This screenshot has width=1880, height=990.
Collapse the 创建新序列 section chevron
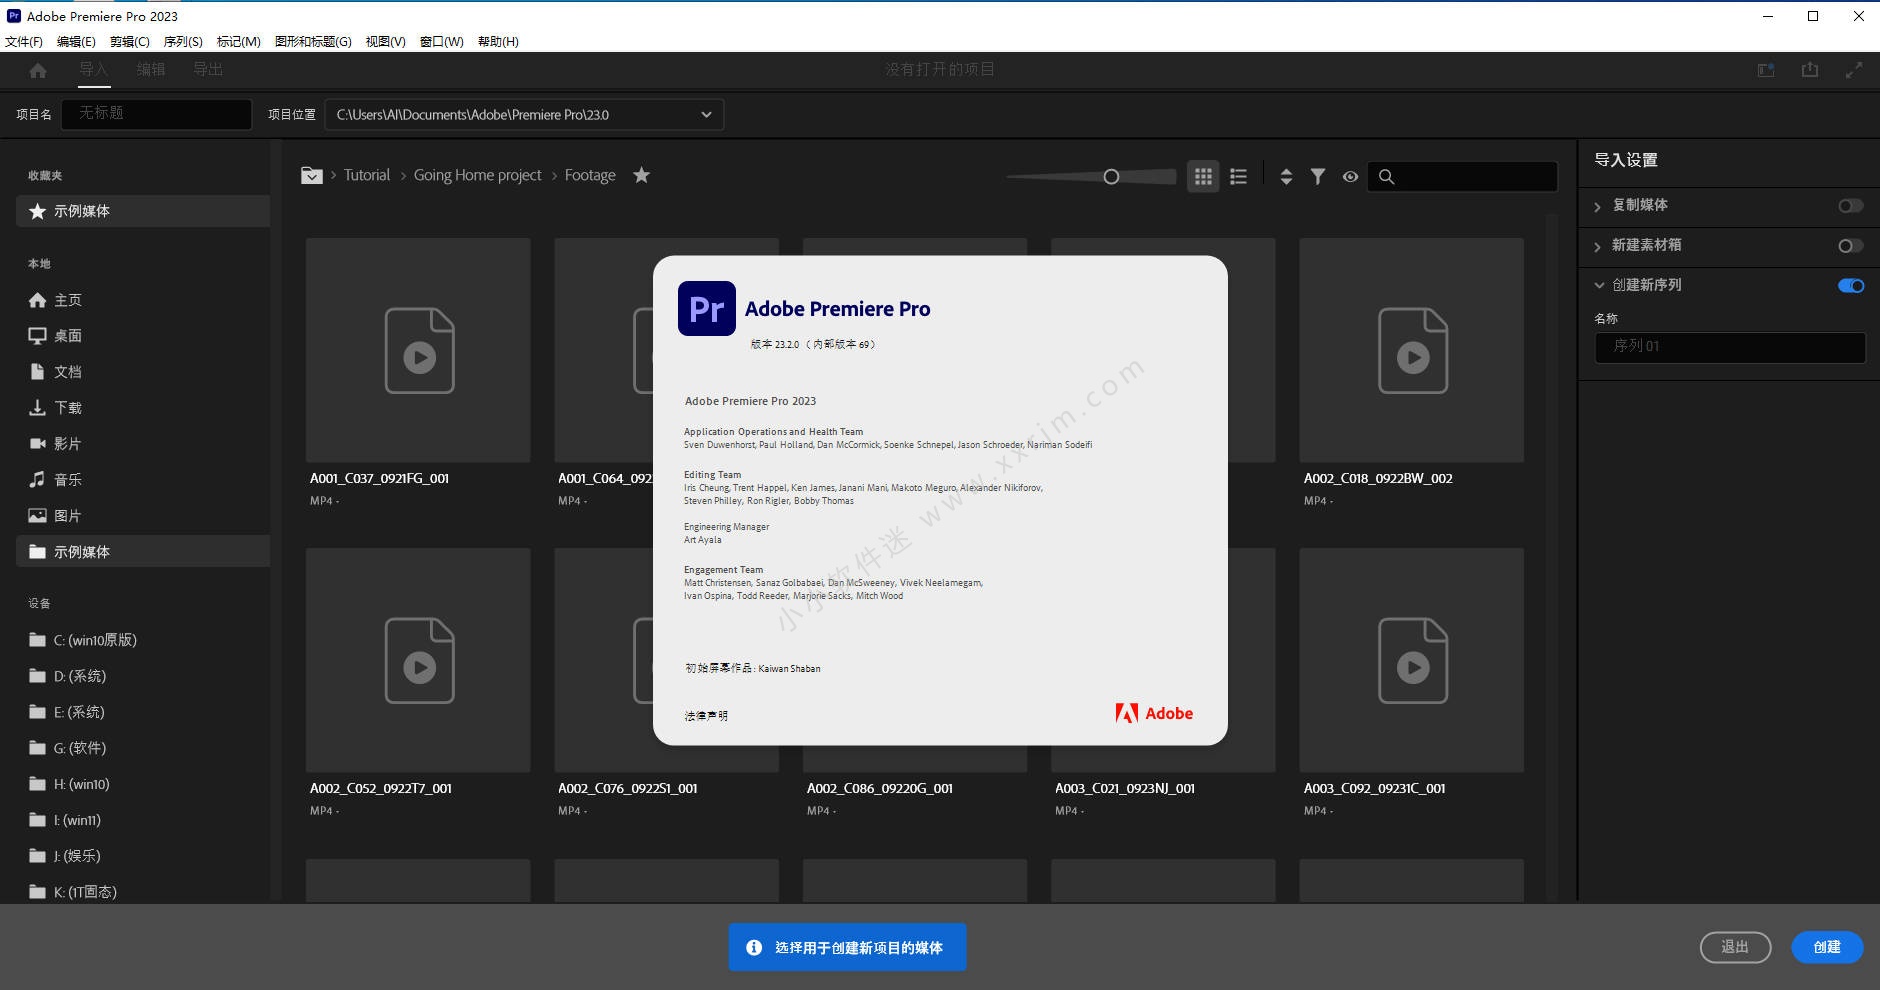(1598, 286)
